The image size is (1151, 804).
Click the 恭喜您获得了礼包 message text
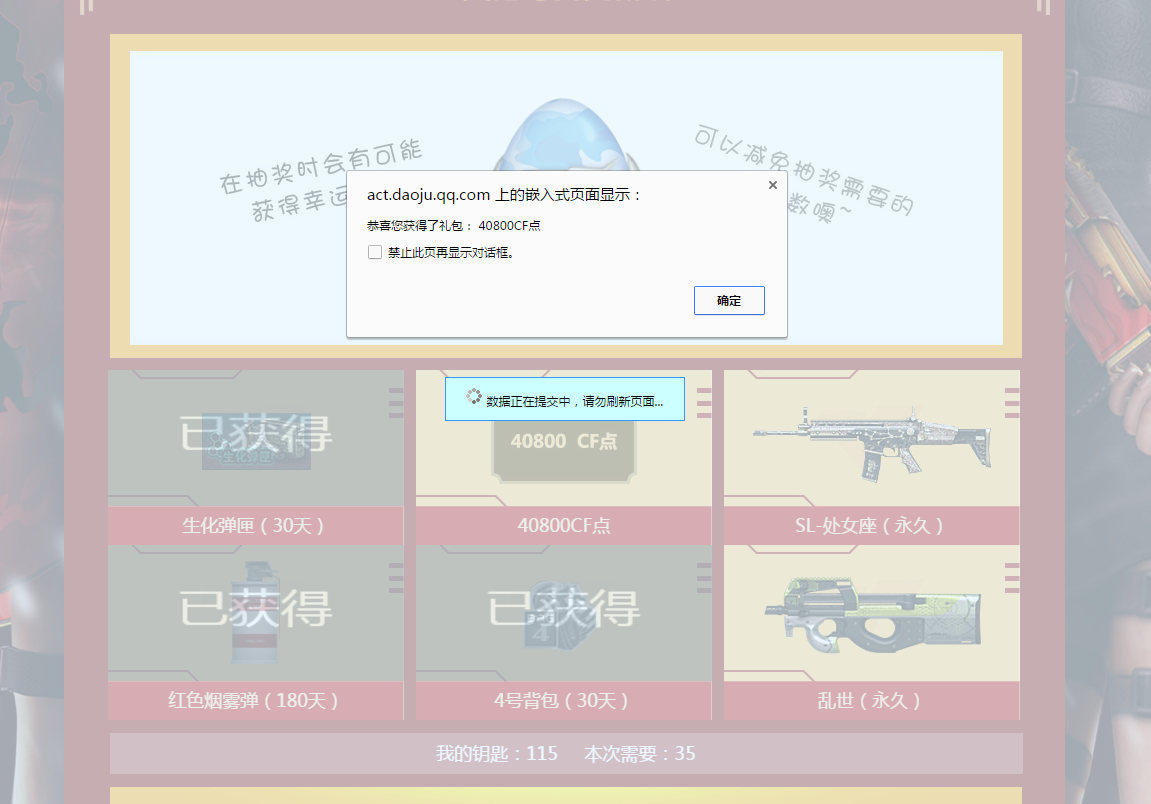coord(454,225)
